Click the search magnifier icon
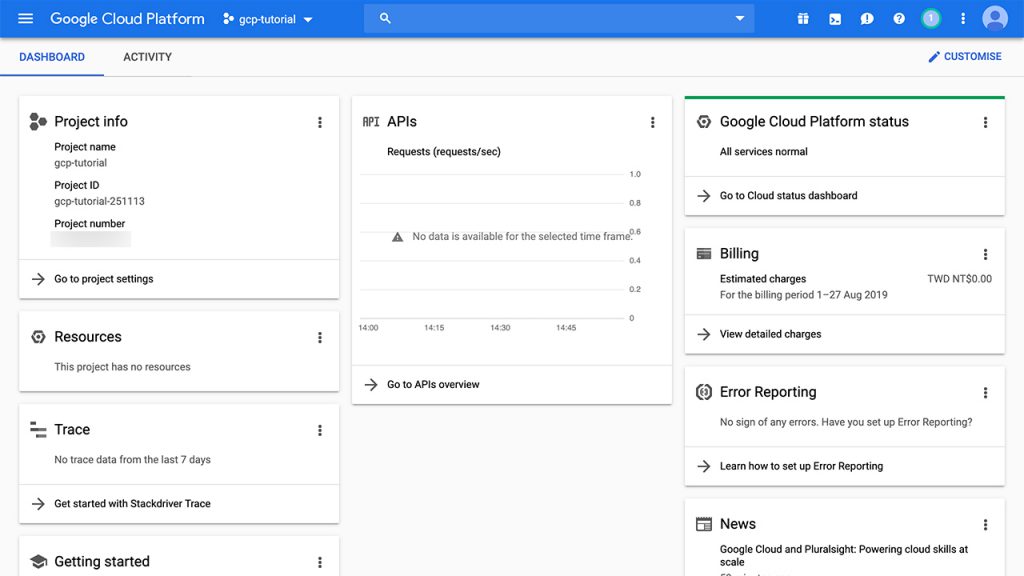This screenshot has height=576, width=1024. click(x=385, y=18)
